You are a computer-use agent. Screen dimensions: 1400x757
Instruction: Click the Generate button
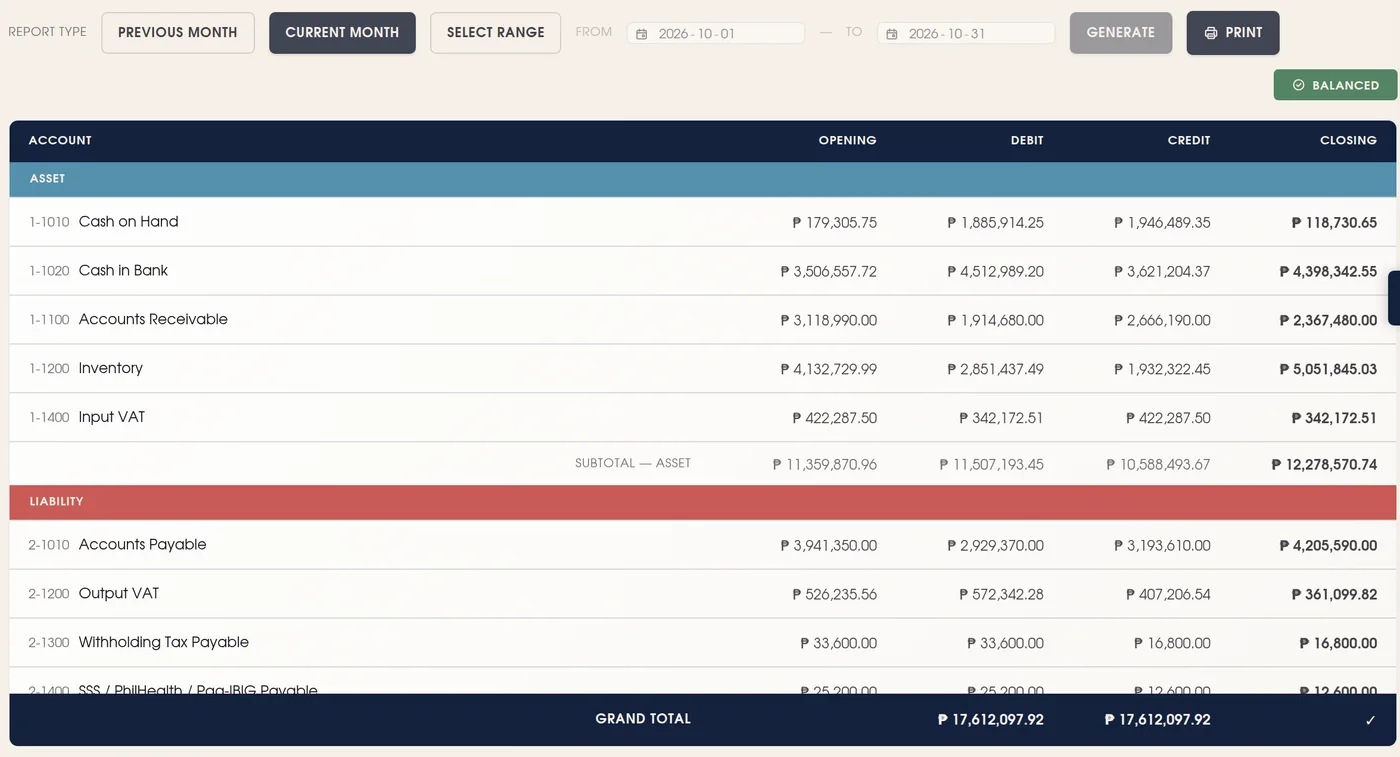coord(1121,33)
